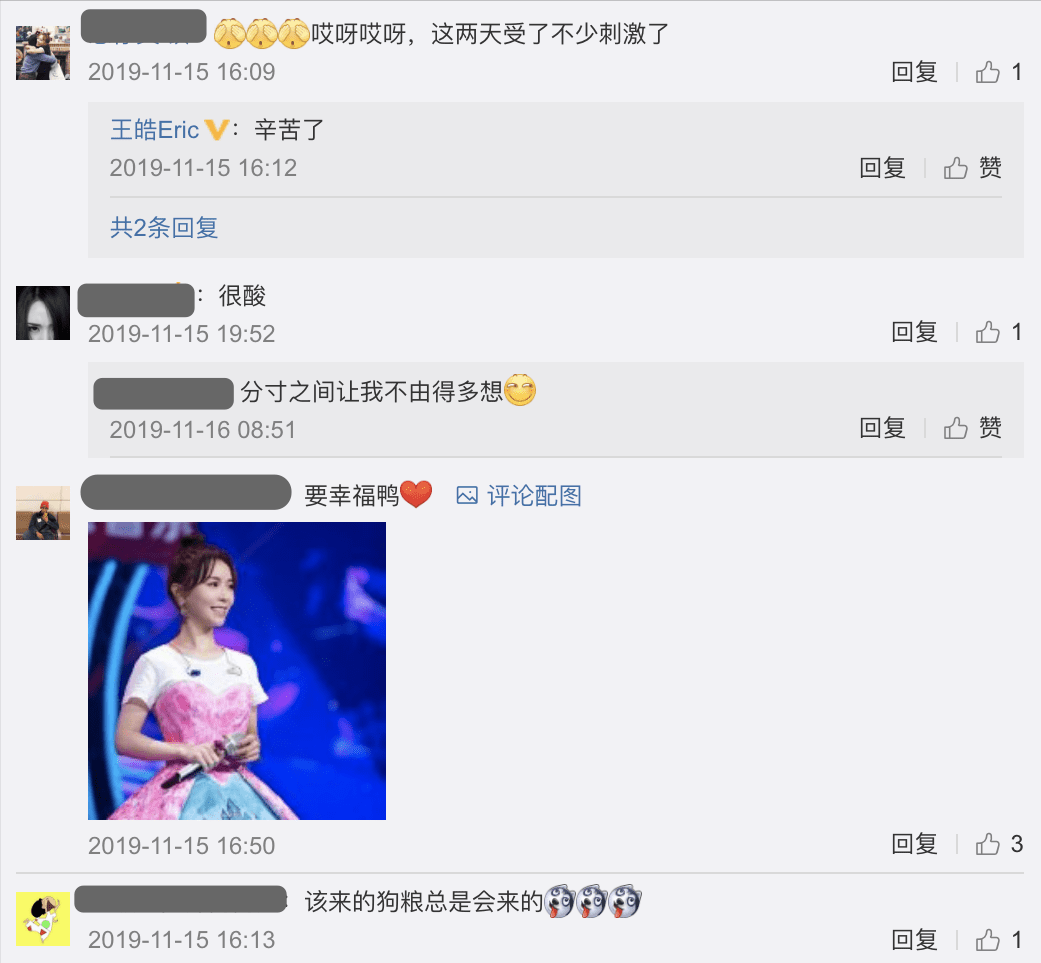Viewport: 1041px width, 963px height.
Task: Reply to the 08:51 nested comment
Action: (882, 428)
